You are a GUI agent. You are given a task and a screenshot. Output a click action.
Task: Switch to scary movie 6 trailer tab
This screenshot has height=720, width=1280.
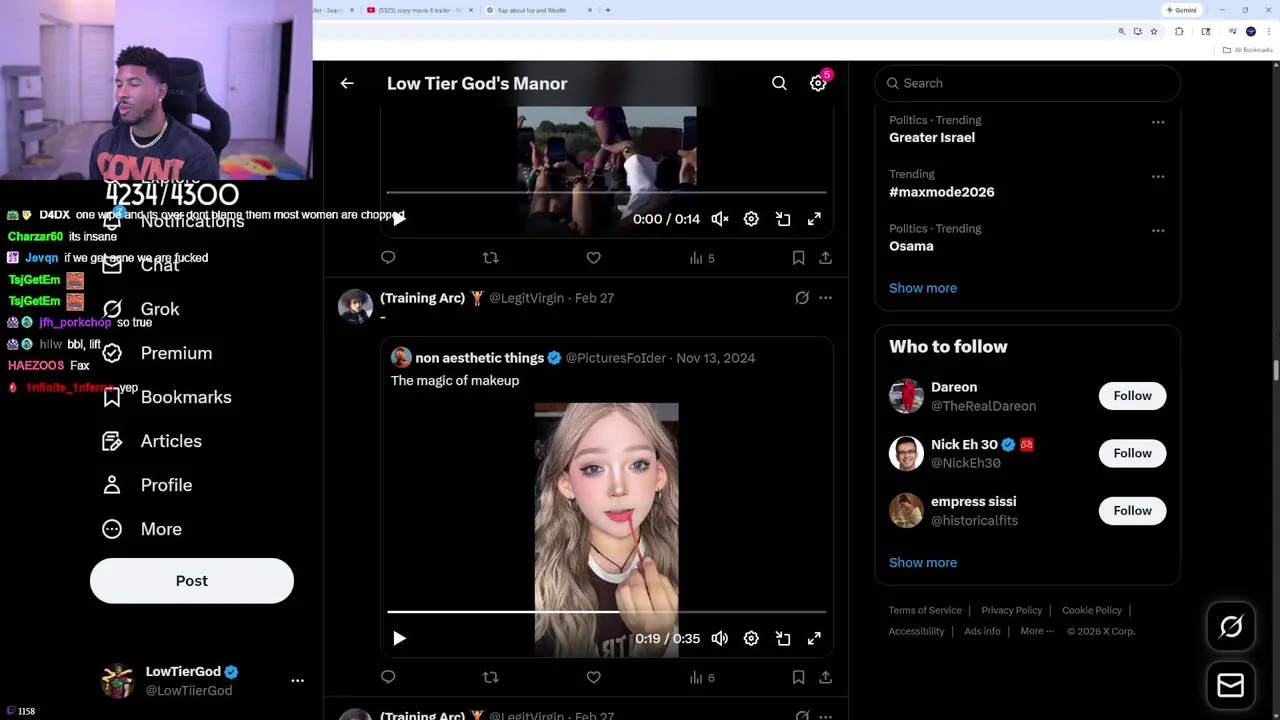point(421,10)
